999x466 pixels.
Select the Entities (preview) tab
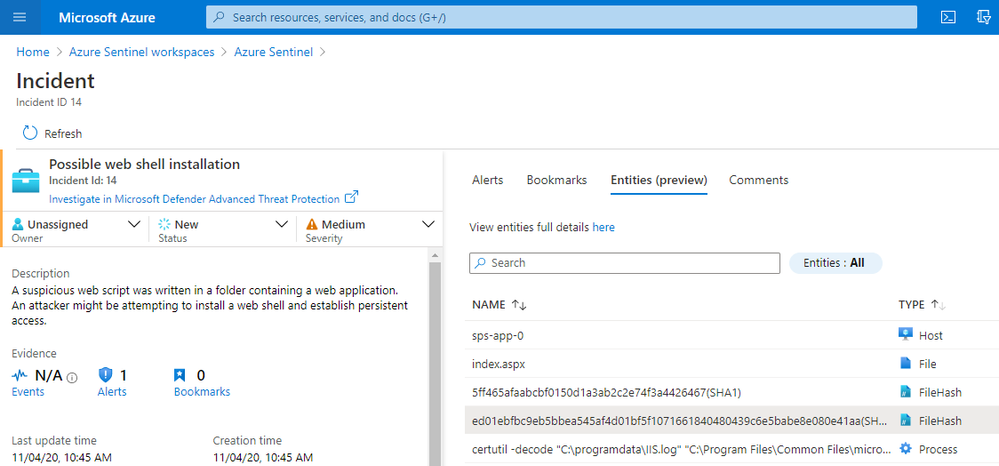point(659,180)
